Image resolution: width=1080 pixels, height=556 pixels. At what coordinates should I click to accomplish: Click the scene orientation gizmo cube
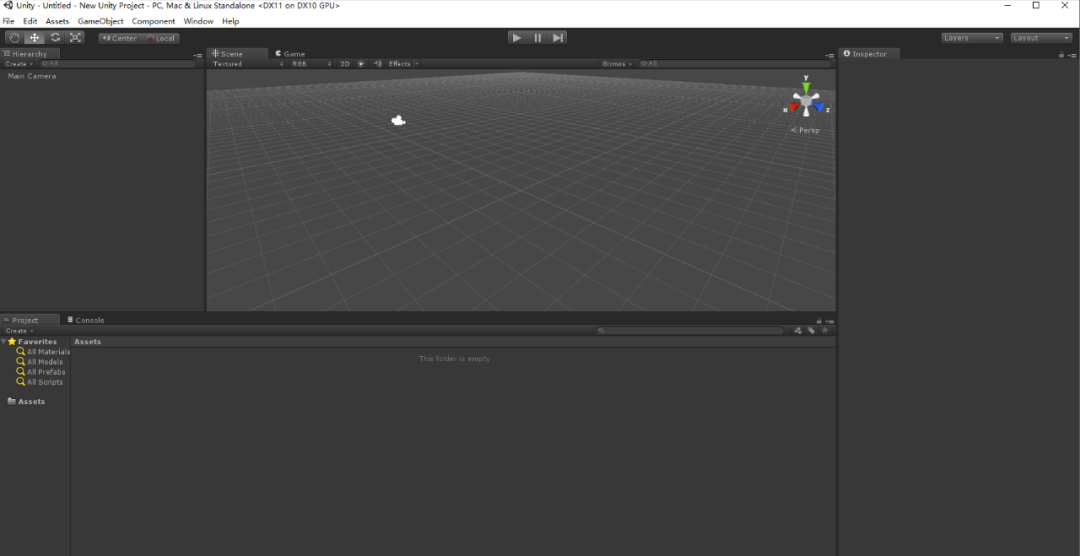pos(806,101)
